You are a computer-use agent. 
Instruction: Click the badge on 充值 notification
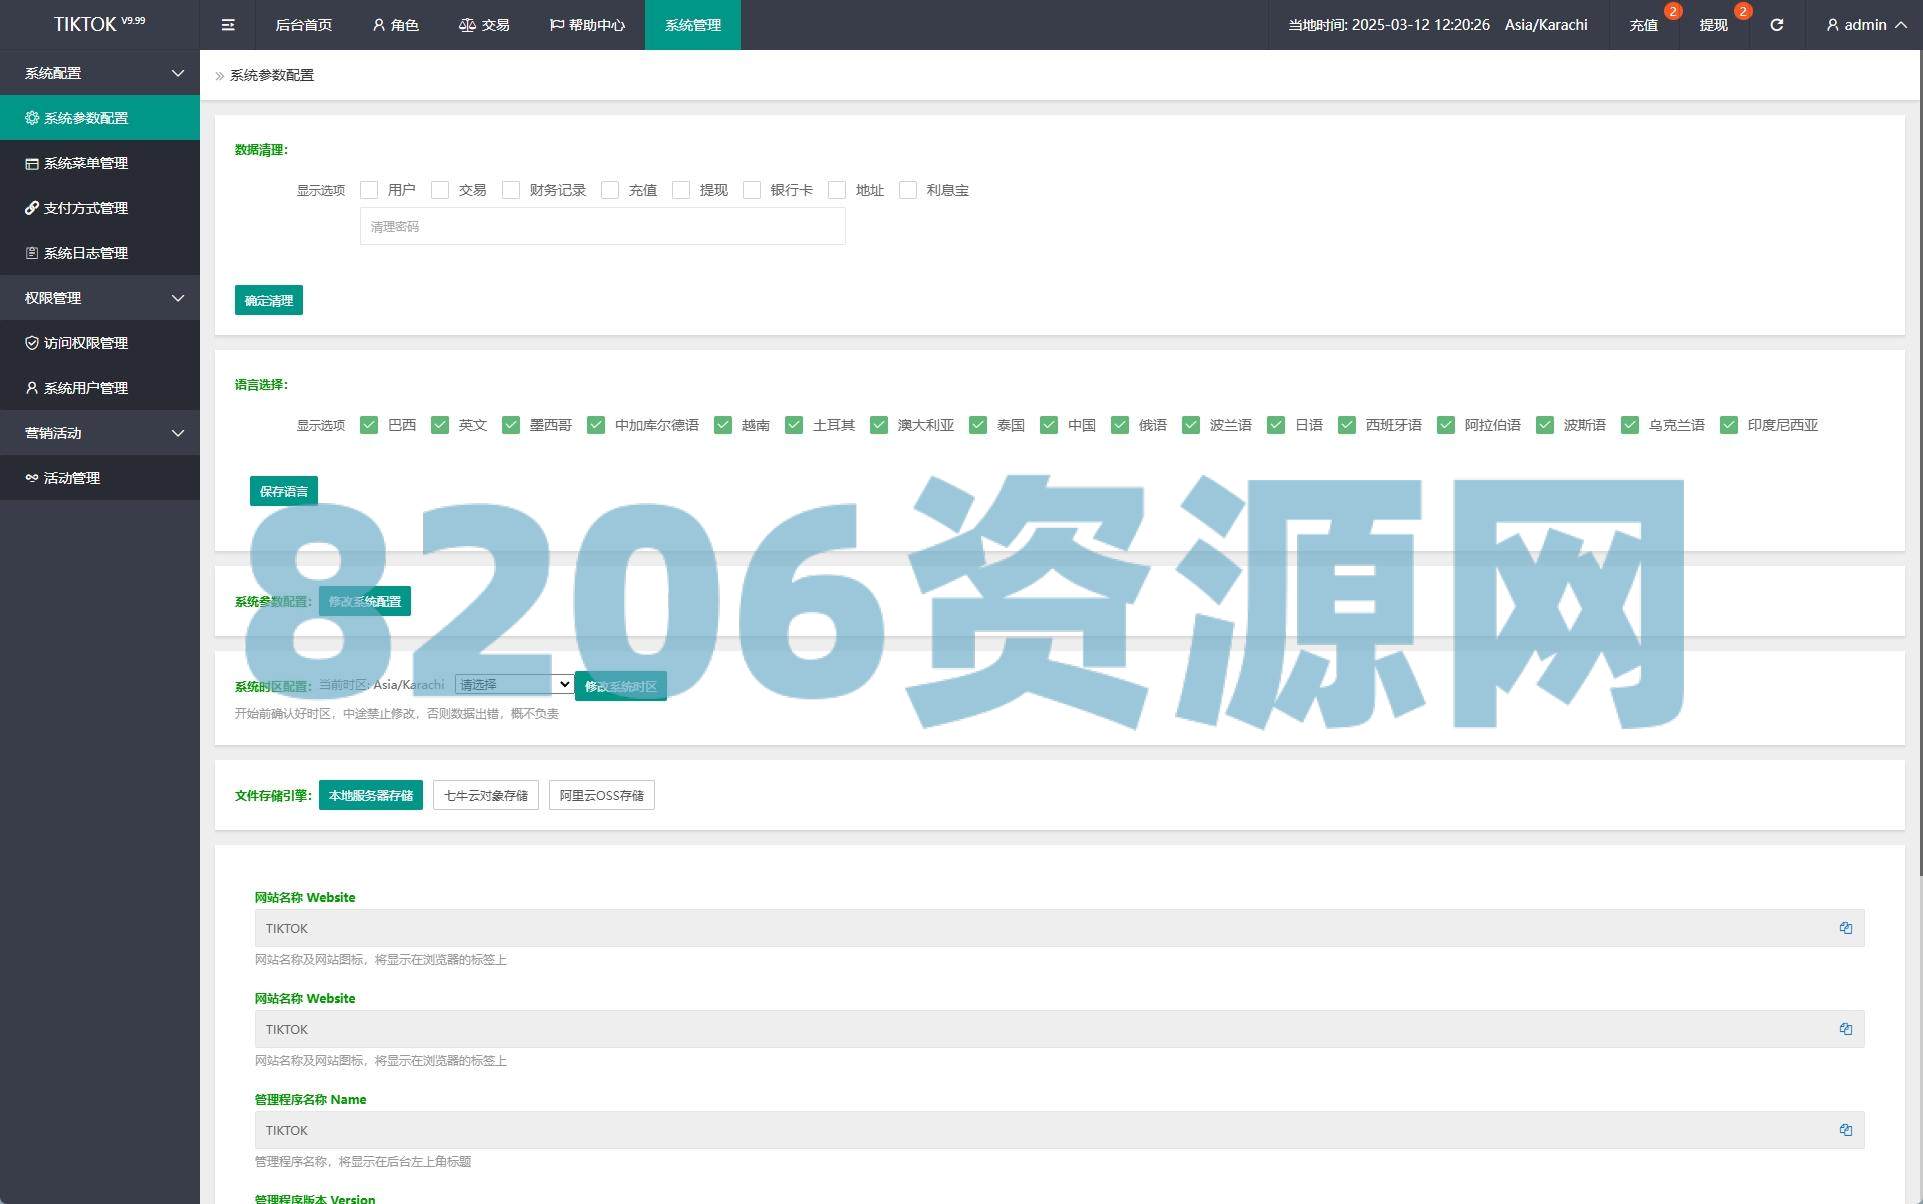[x=1672, y=11]
